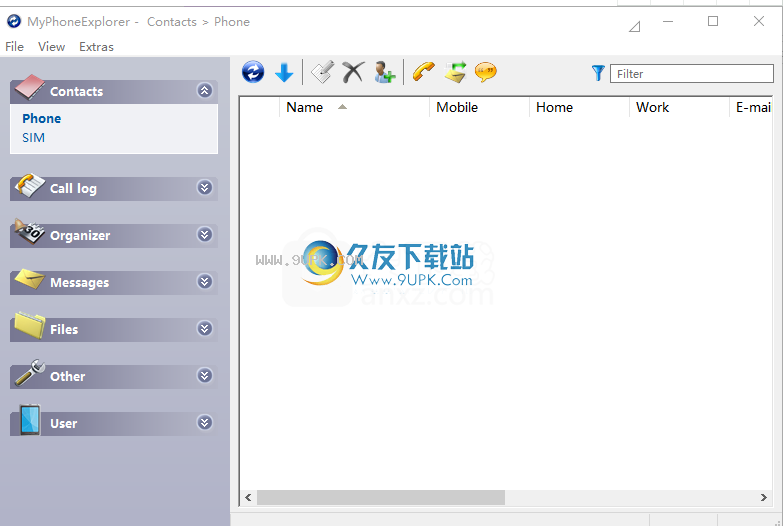The image size is (783, 526).
Task: Click the Contacts red book icon
Action: pos(29,86)
